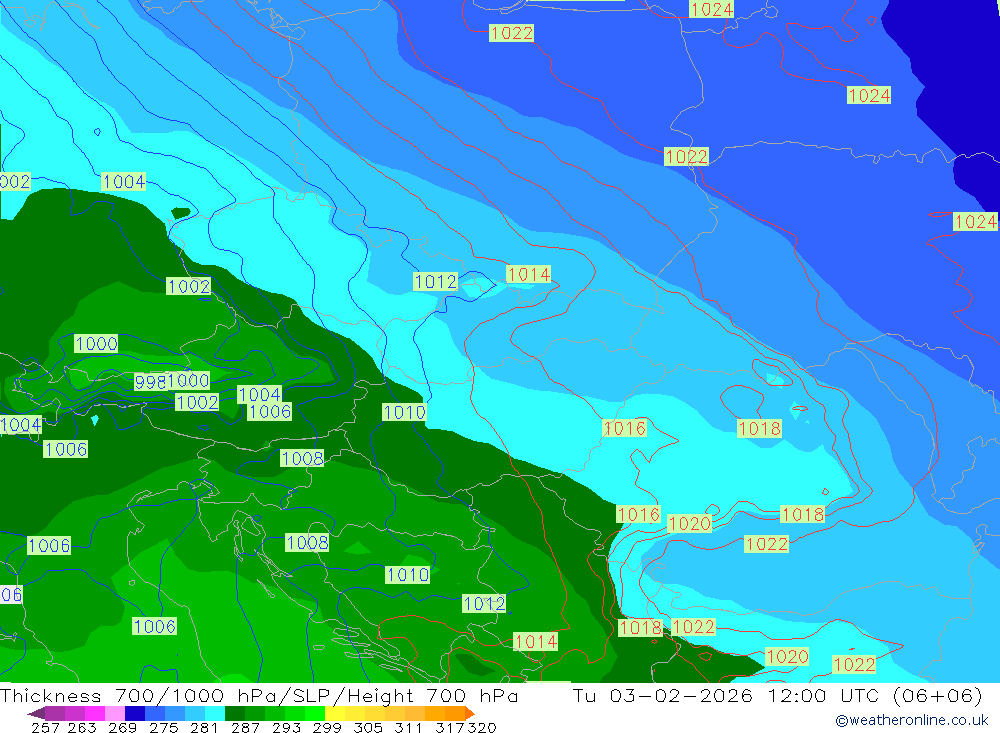Click the blue 1012 label above red 1014 at bottom
Screen dimensions: 1000x733
coord(484,603)
